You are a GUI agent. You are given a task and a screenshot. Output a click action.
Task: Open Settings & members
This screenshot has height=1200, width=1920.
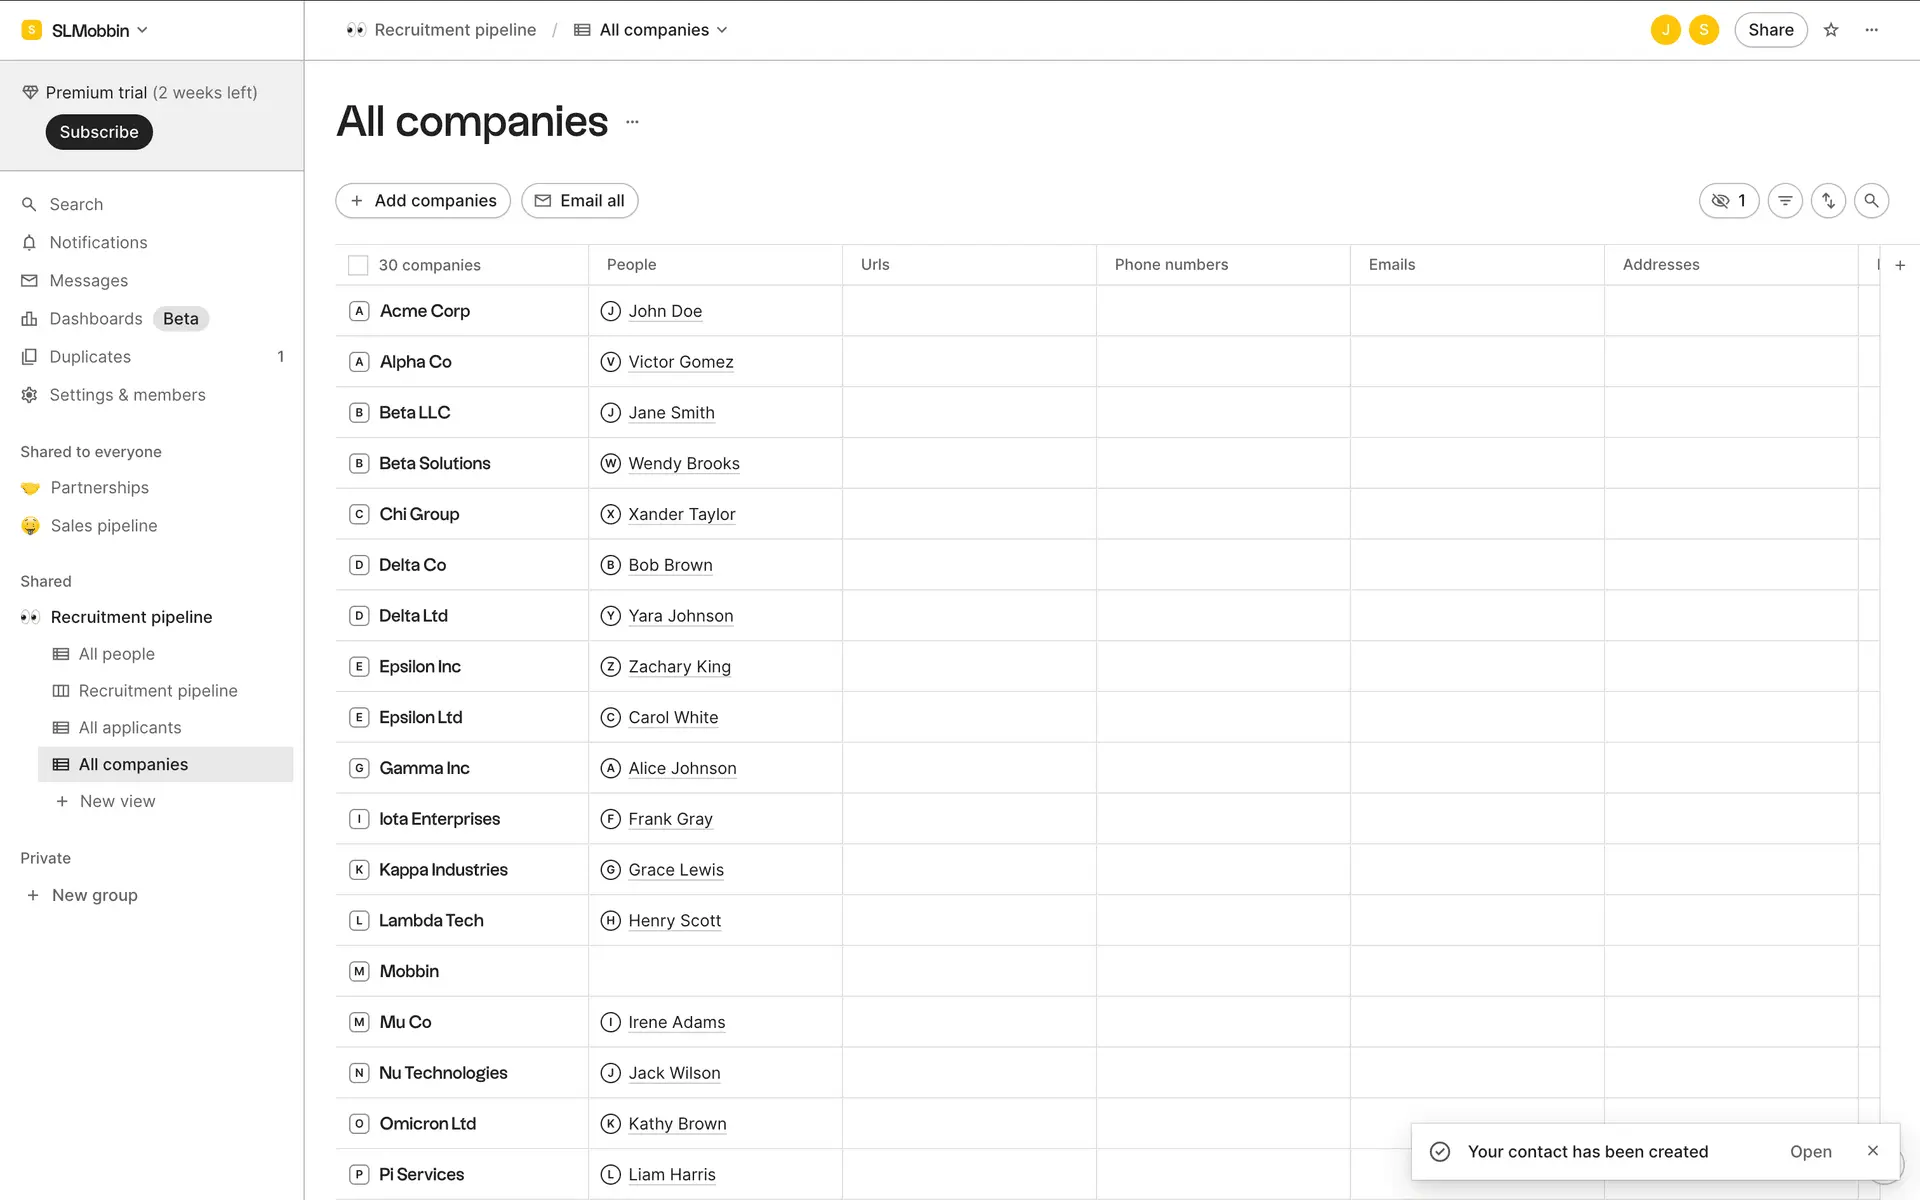pos(127,395)
